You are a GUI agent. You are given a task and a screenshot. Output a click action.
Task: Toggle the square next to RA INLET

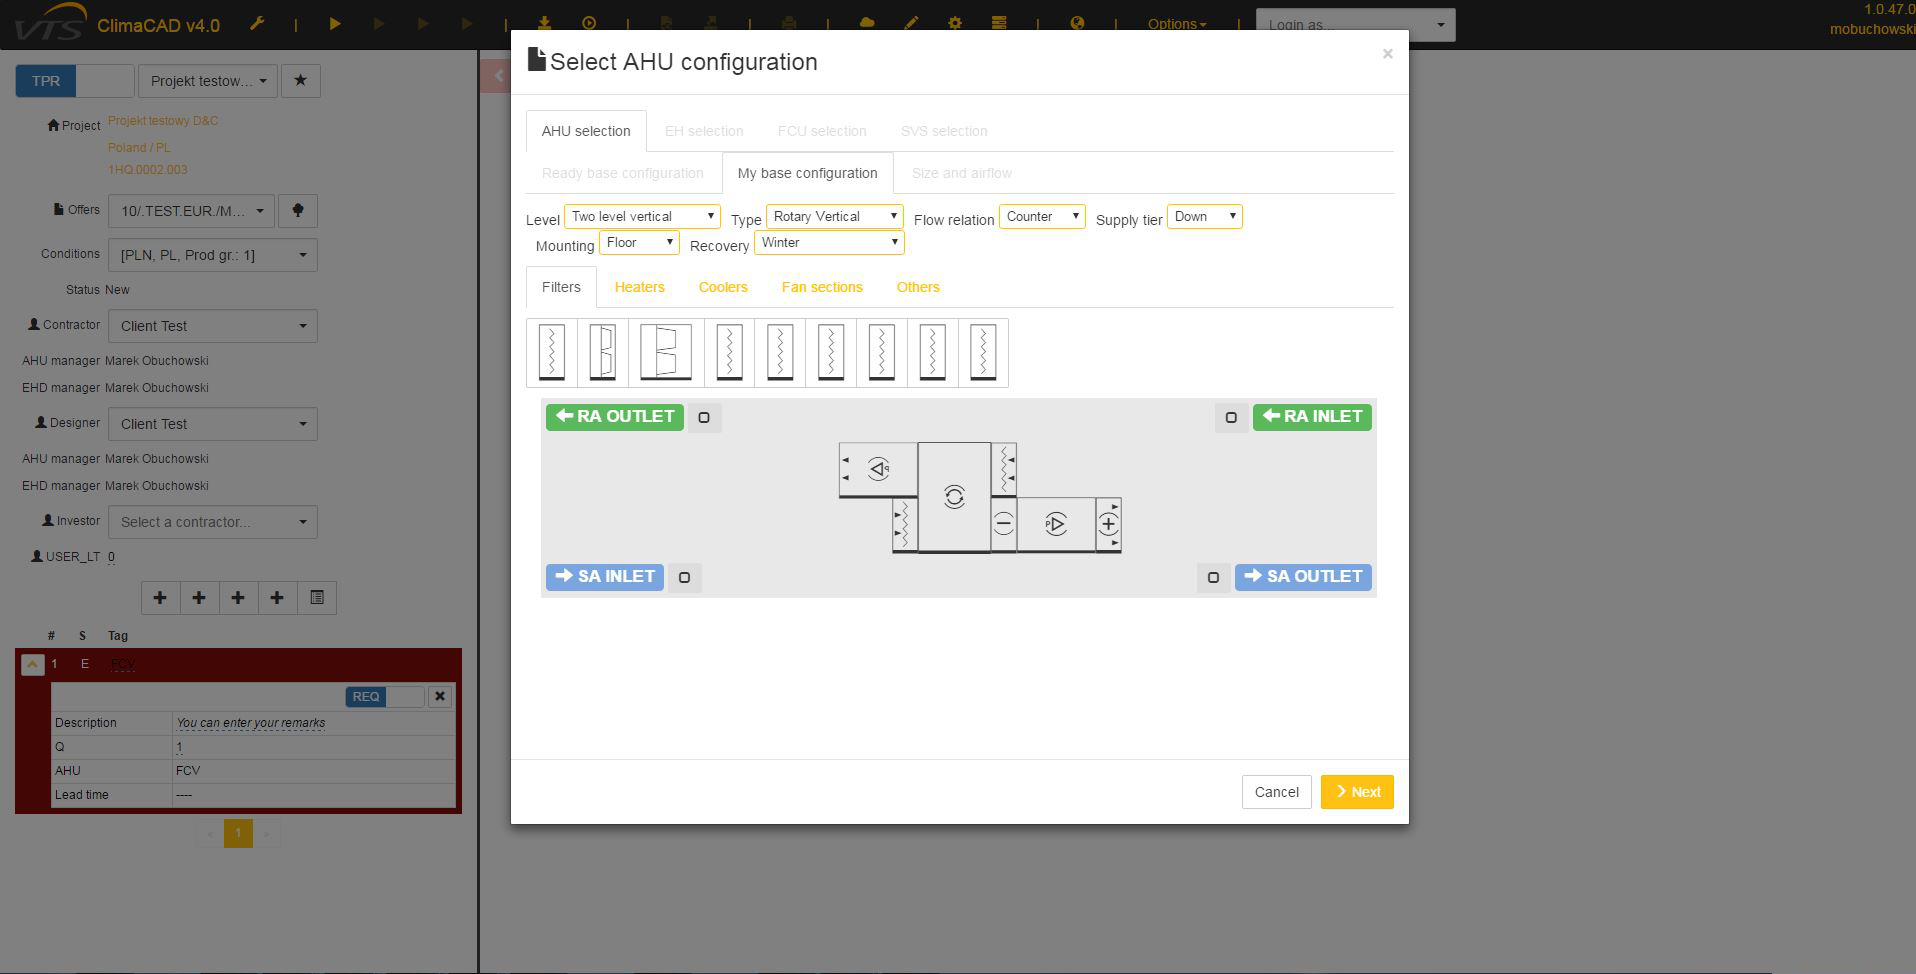(1231, 418)
